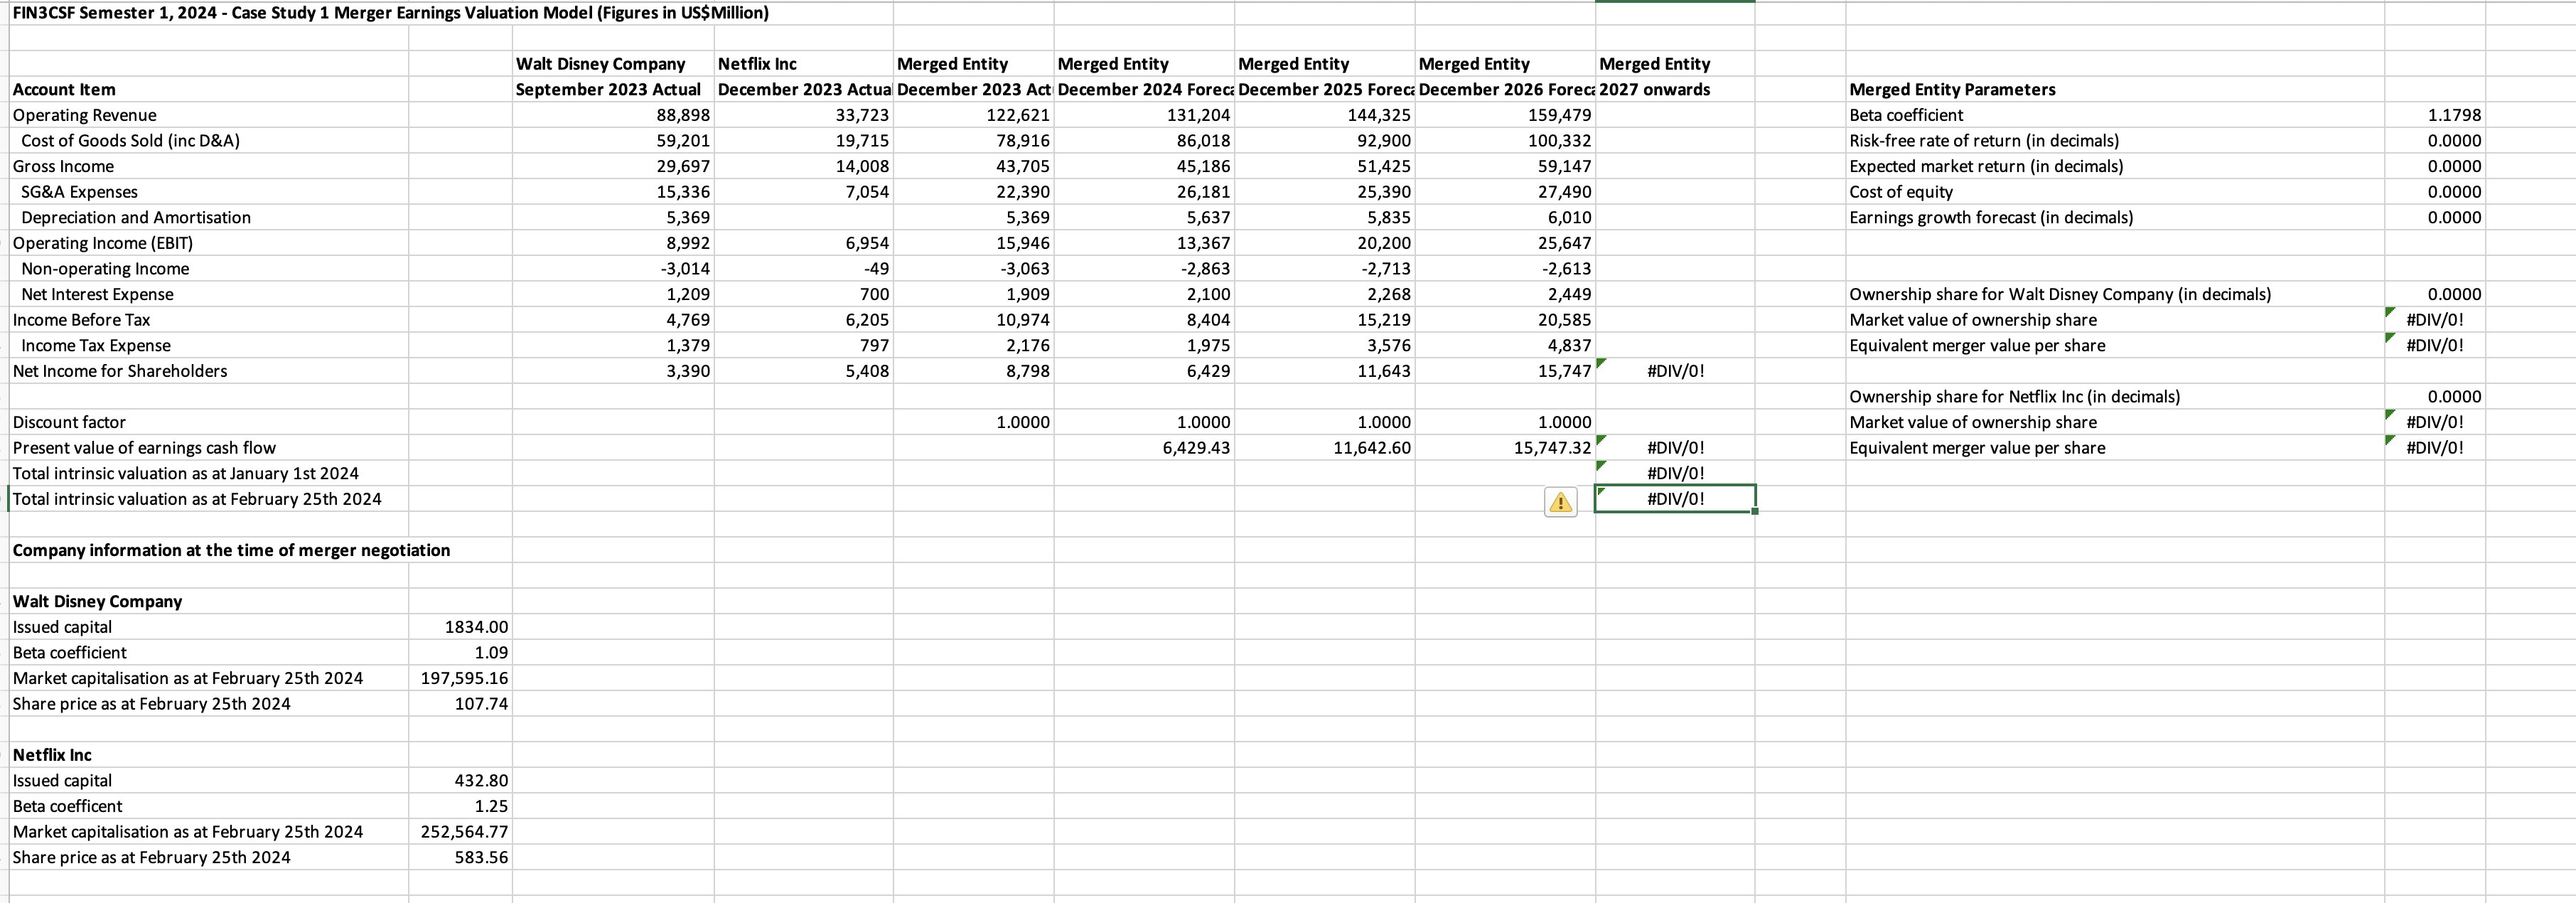Open the trace error warning icon
The image size is (2576, 903).
tap(1561, 502)
